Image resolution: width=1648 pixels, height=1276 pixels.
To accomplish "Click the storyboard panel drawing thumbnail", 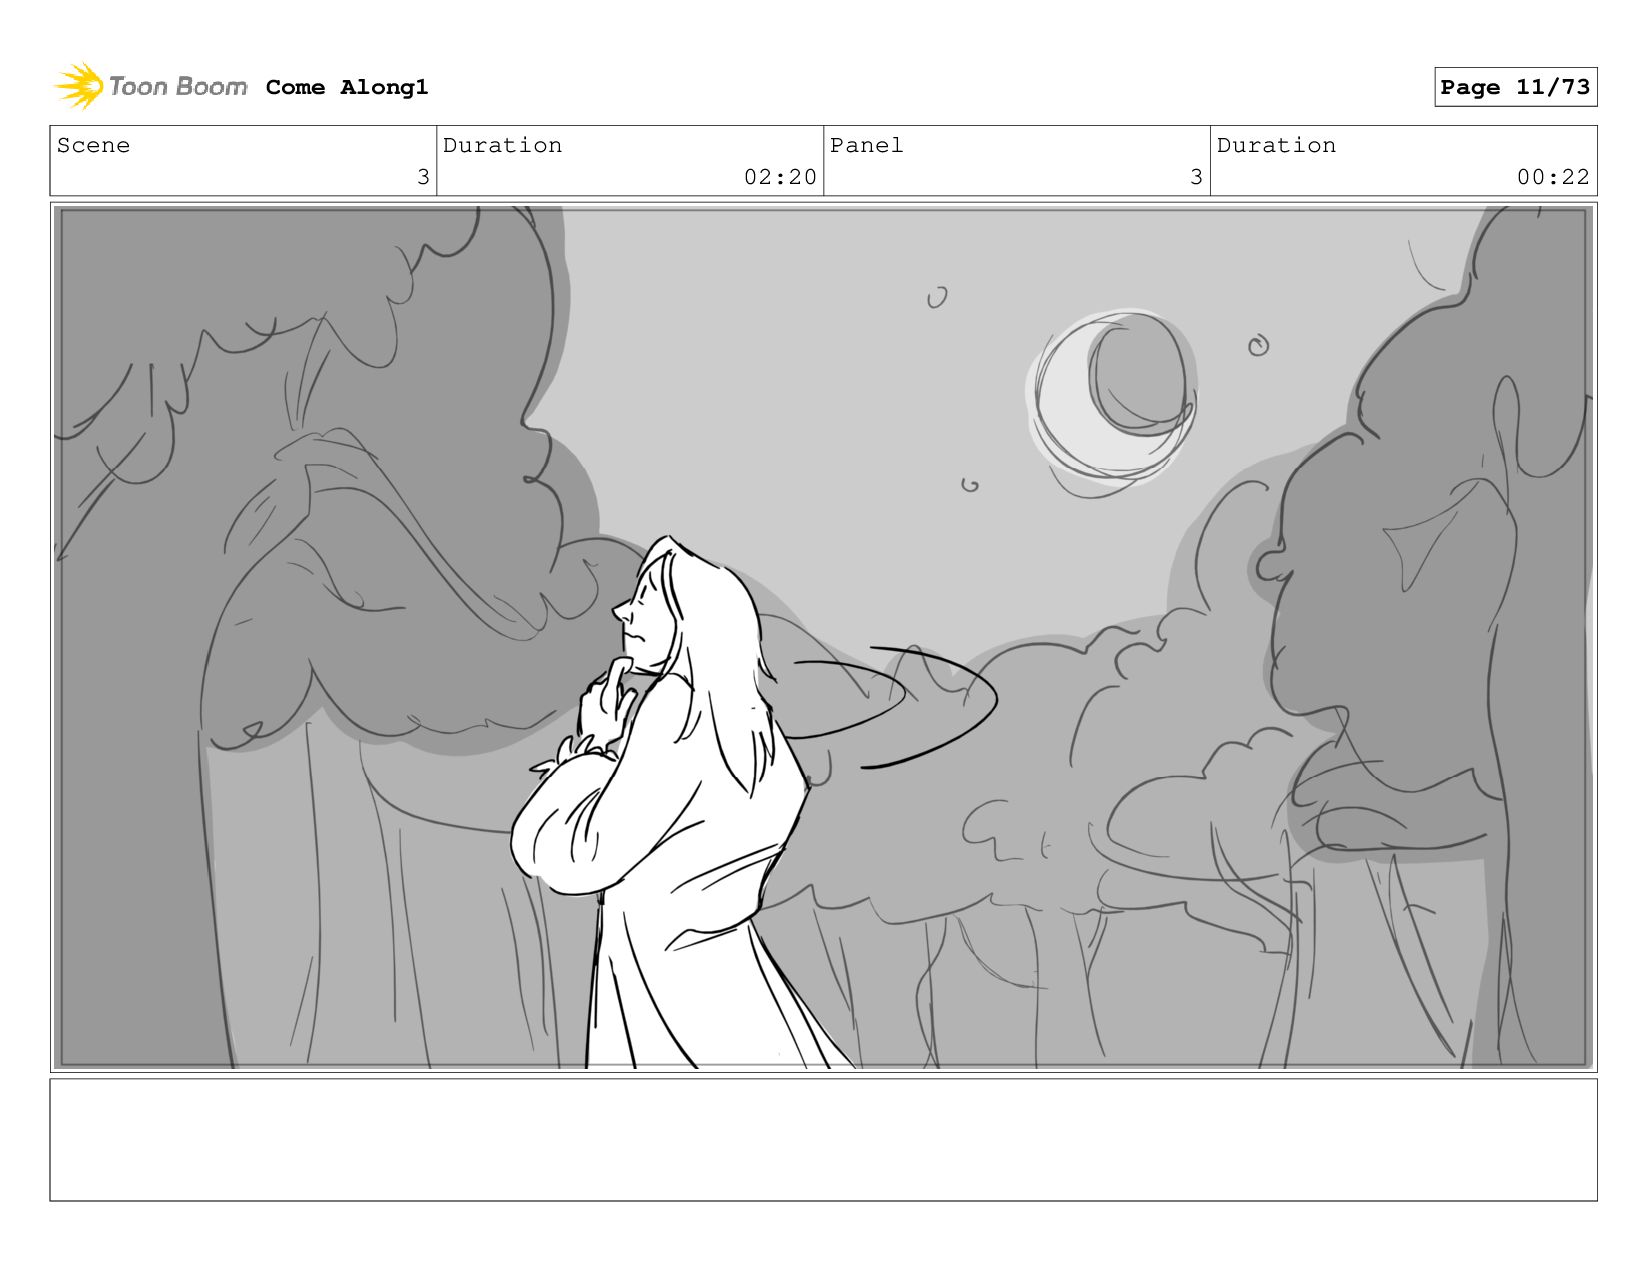I will [x=823, y=637].
